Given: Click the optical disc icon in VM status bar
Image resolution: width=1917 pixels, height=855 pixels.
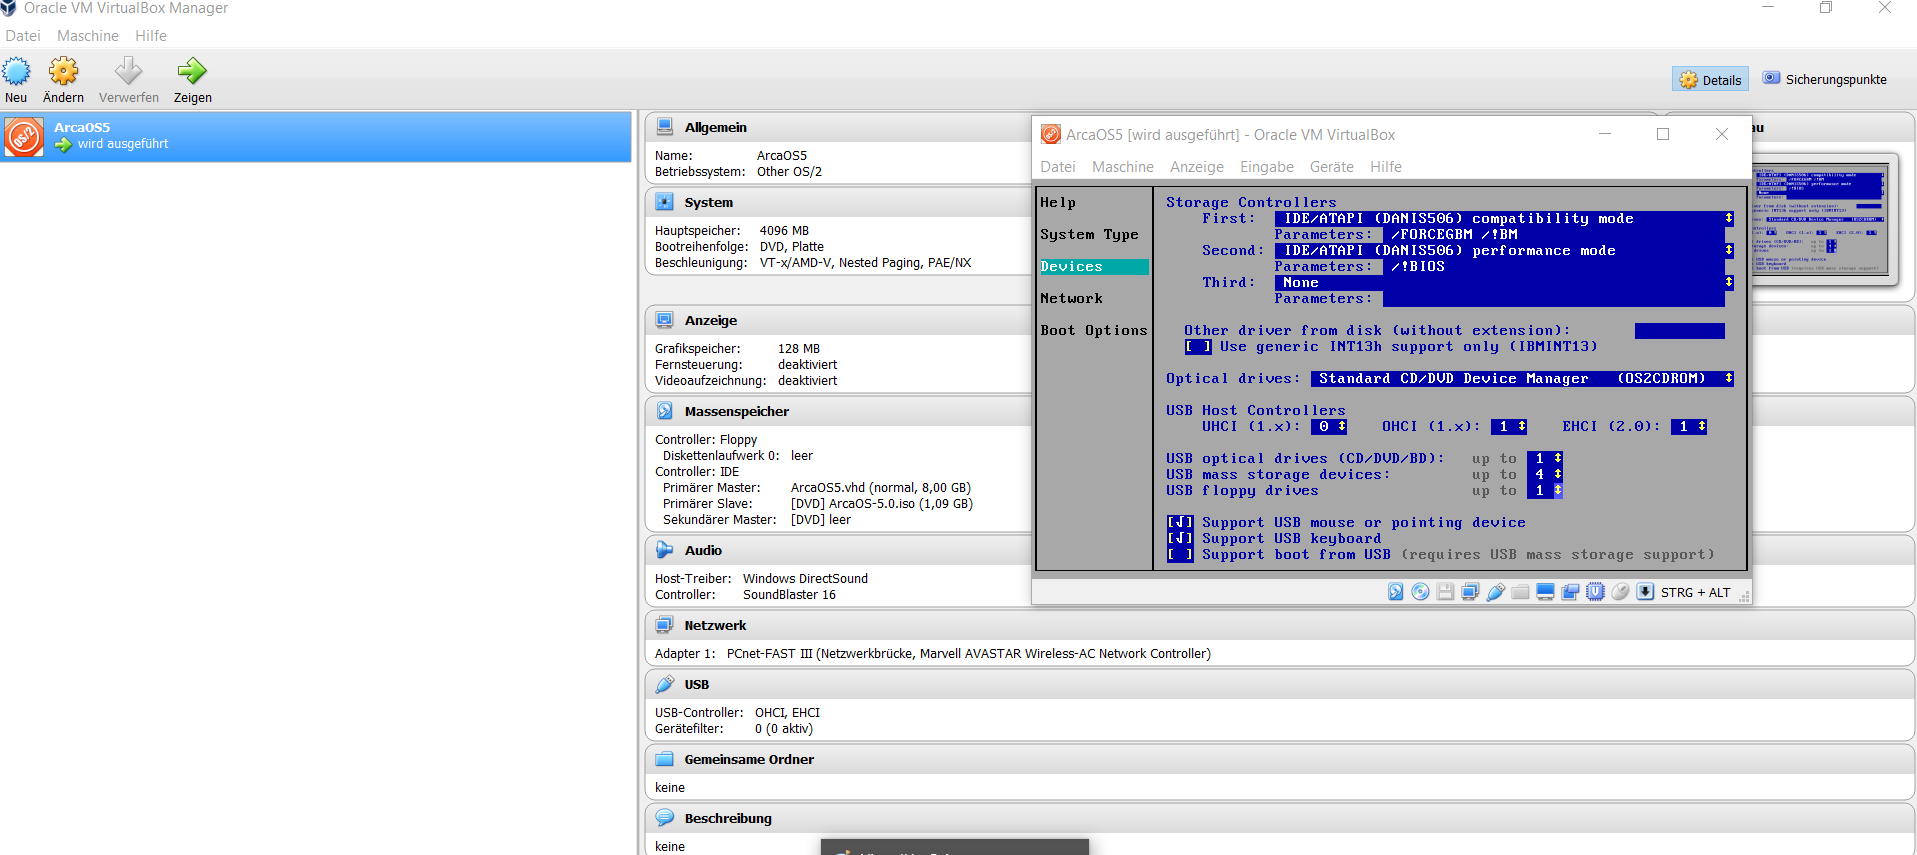Looking at the screenshot, I should point(1420,592).
